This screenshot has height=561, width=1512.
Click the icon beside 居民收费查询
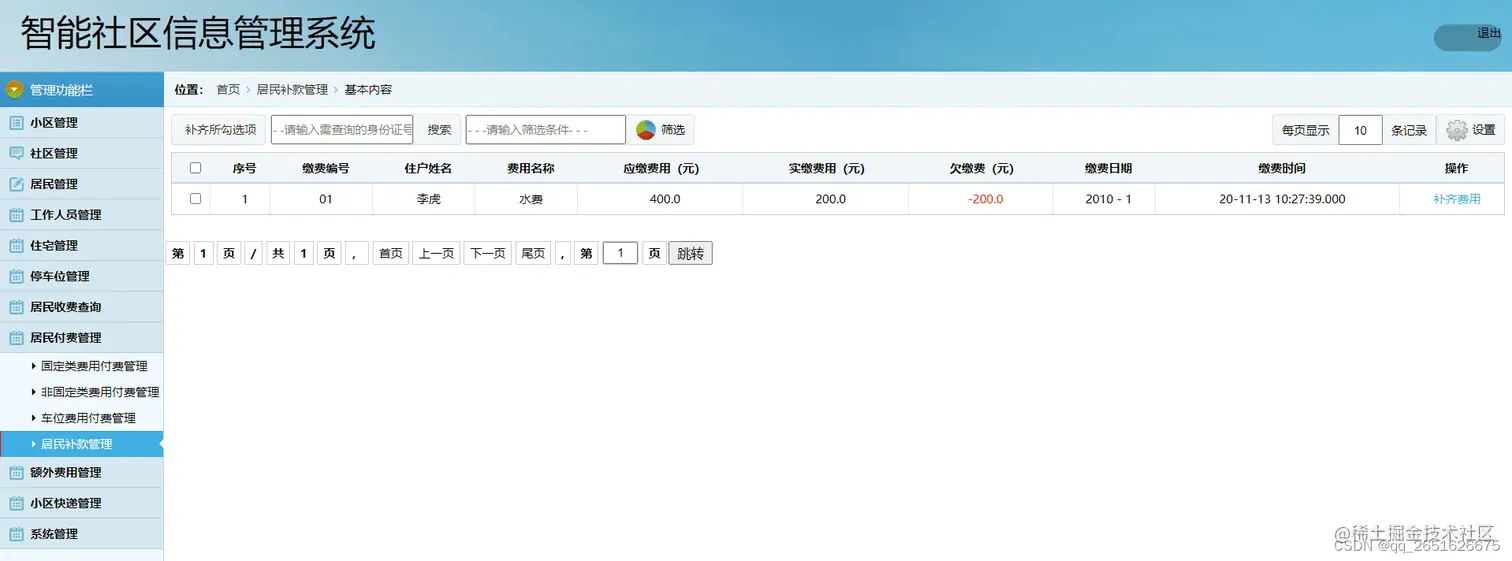16,307
